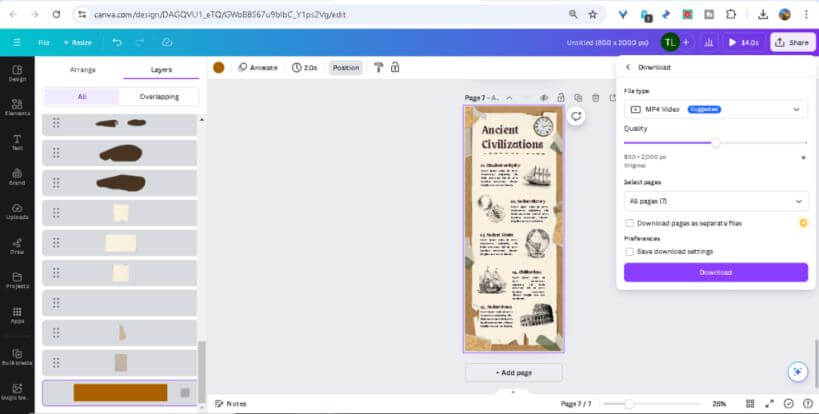Open the Bulk create sidebar panel
The height and width of the screenshot is (414, 819).
click(17, 357)
